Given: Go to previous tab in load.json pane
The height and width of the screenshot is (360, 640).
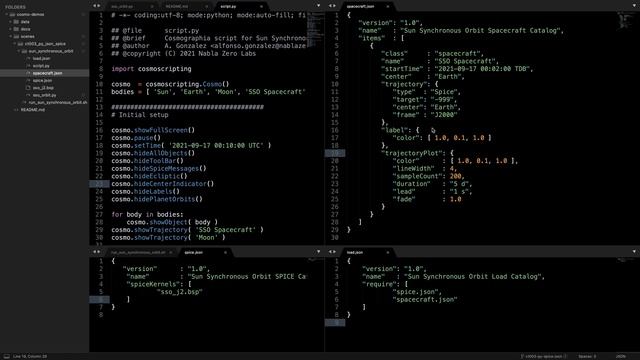Looking at the screenshot, I should point(330,252).
